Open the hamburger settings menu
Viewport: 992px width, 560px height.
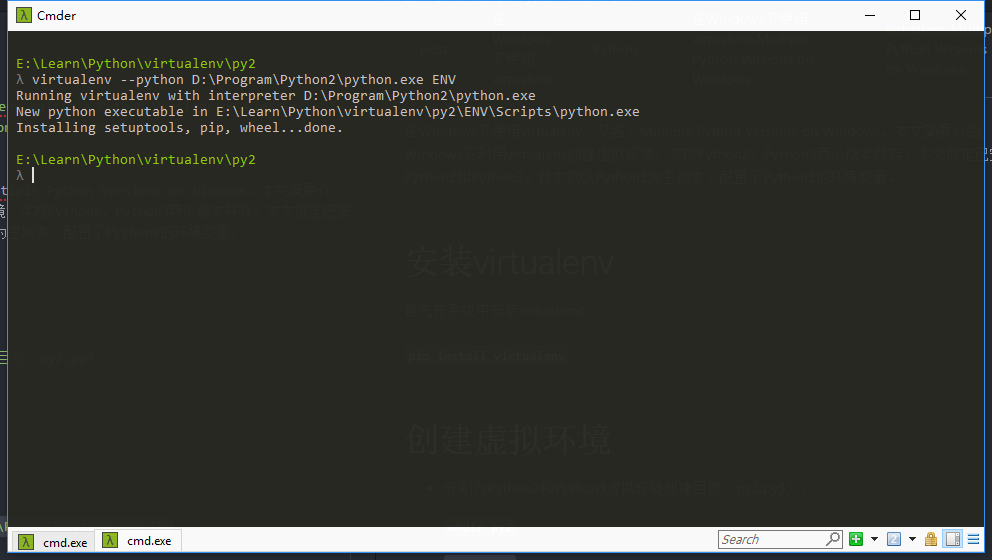coord(974,539)
